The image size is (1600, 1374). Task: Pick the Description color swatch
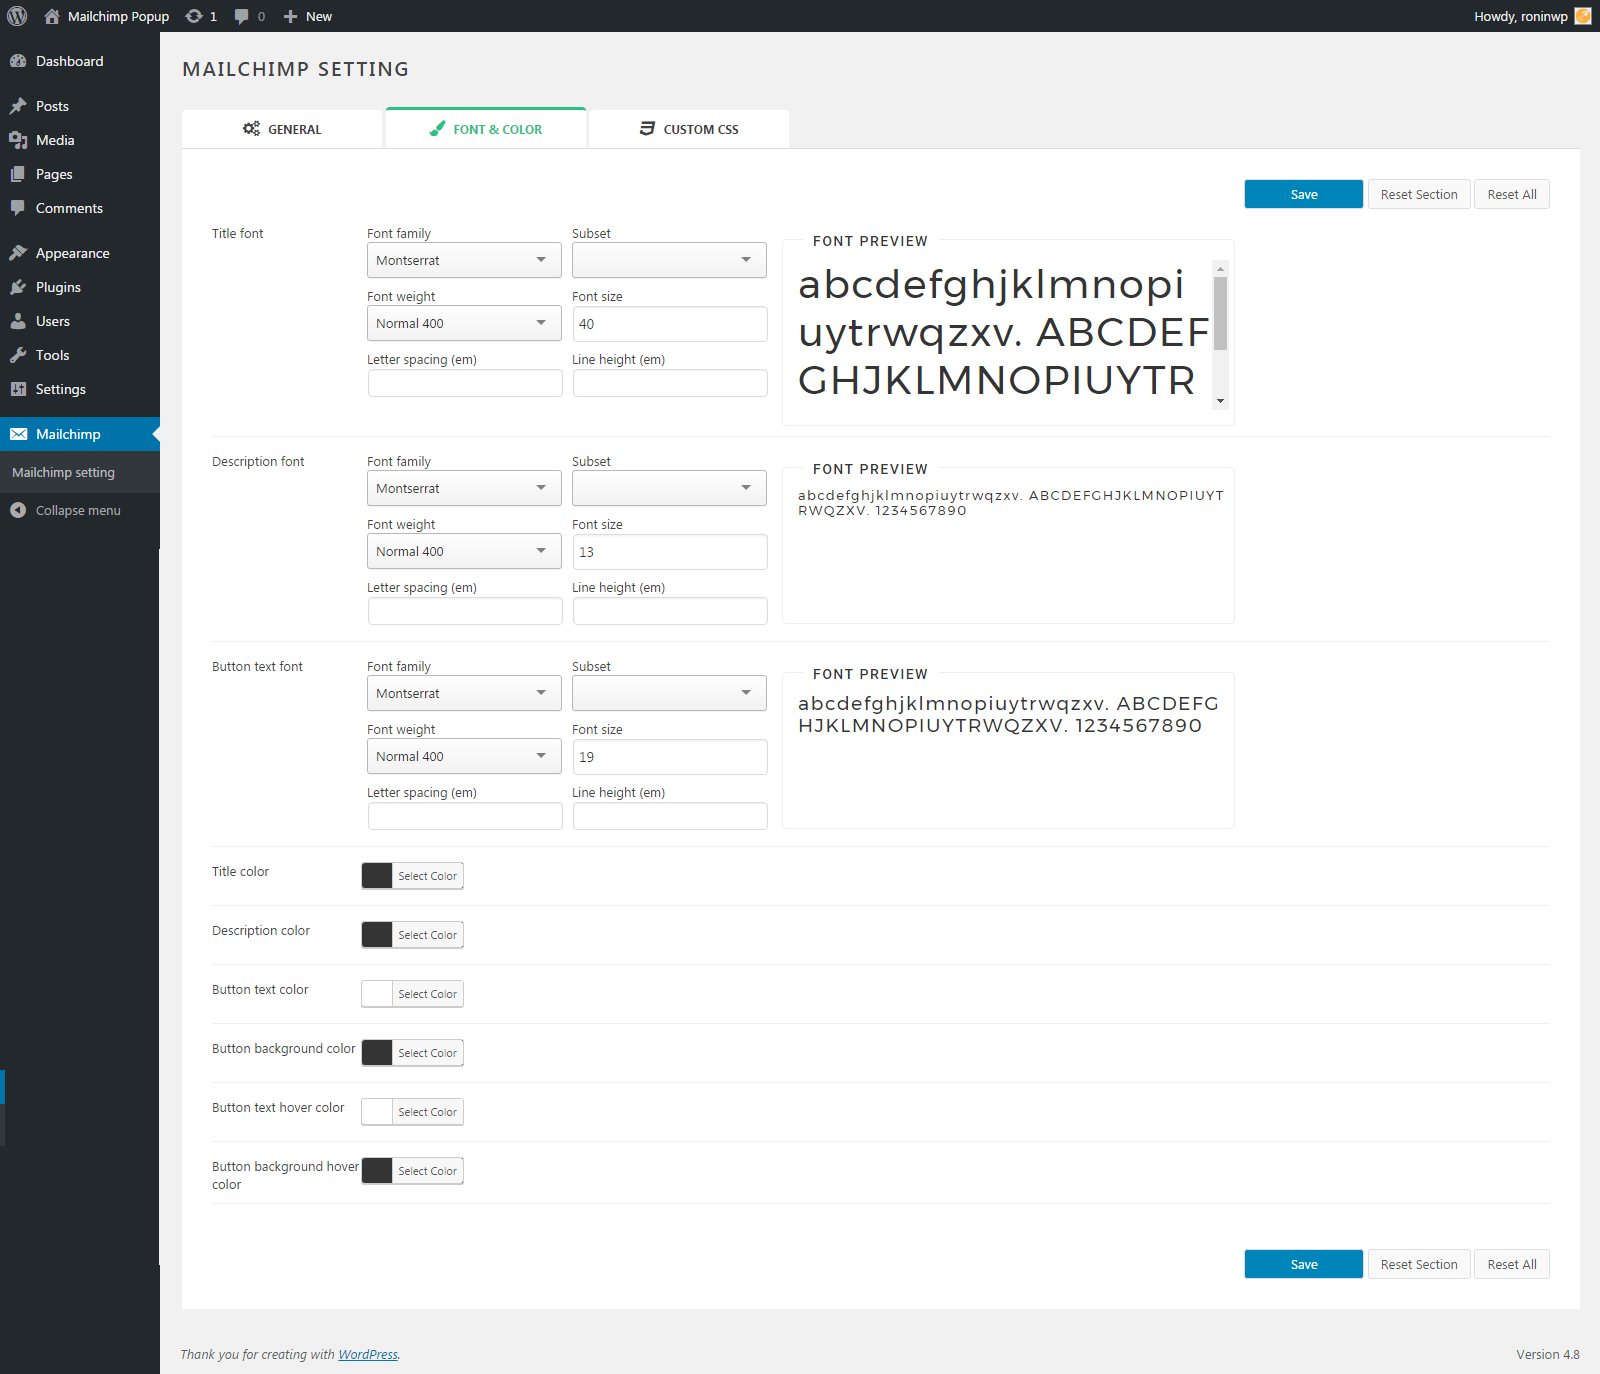tap(377, 935)
